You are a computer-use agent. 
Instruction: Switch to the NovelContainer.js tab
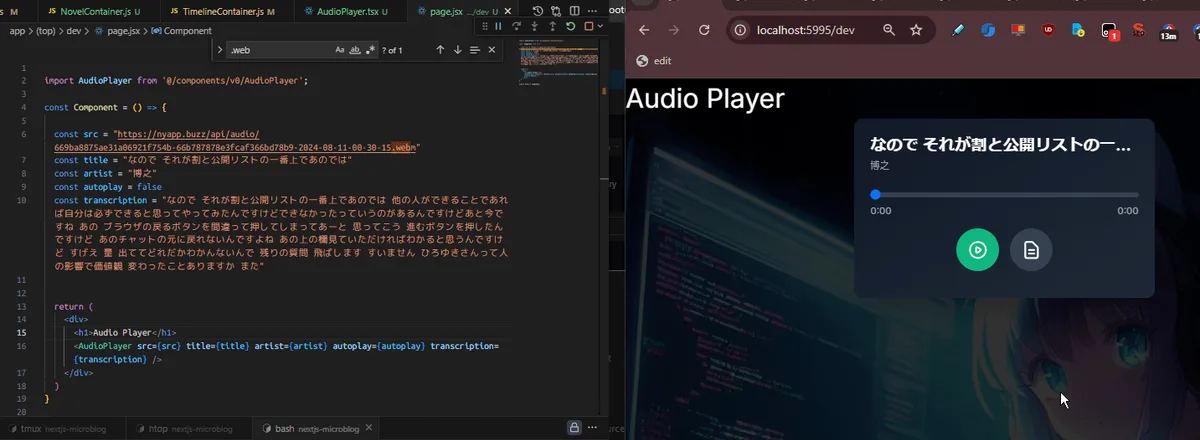click(x=95, y=11)
